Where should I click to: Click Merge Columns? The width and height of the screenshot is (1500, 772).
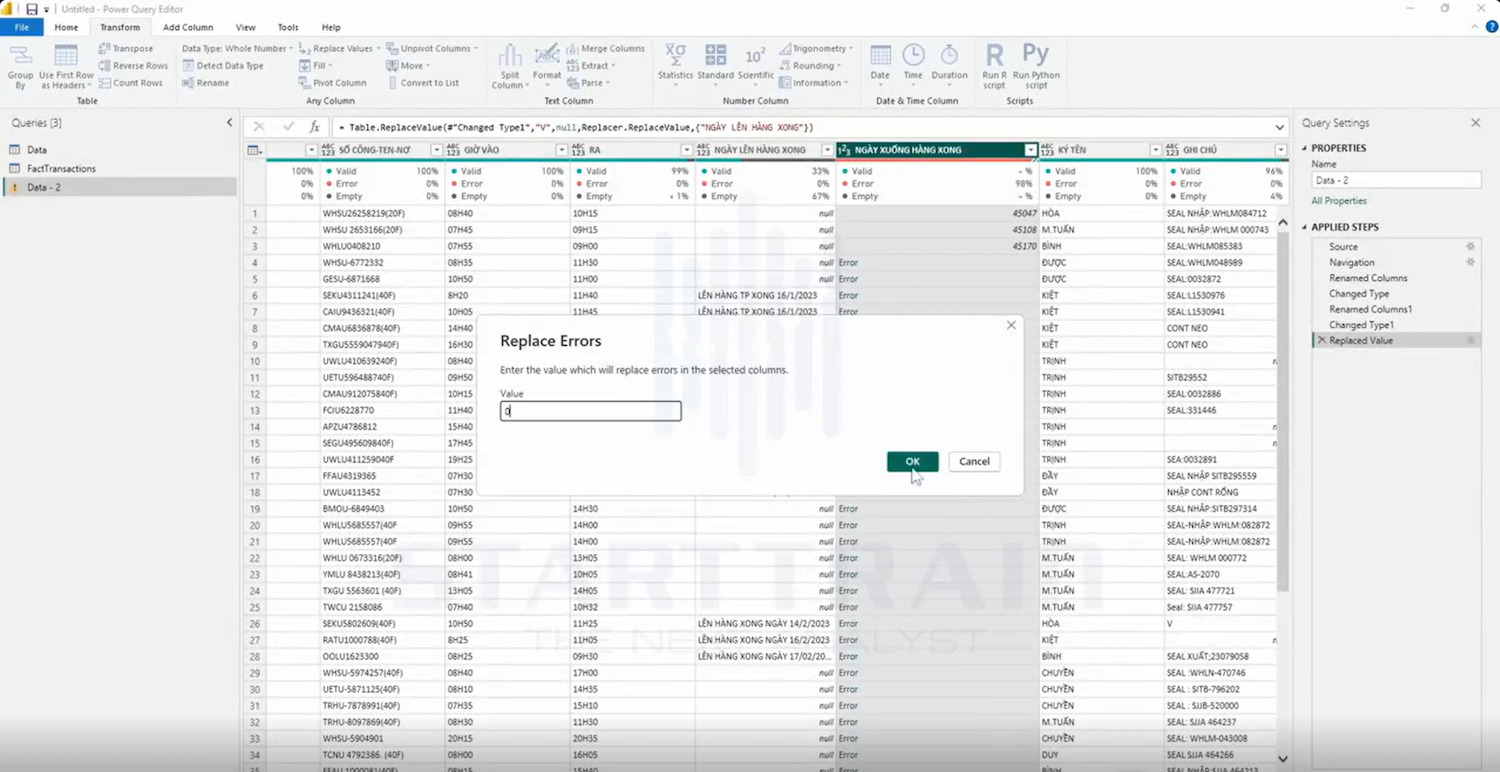606,48
